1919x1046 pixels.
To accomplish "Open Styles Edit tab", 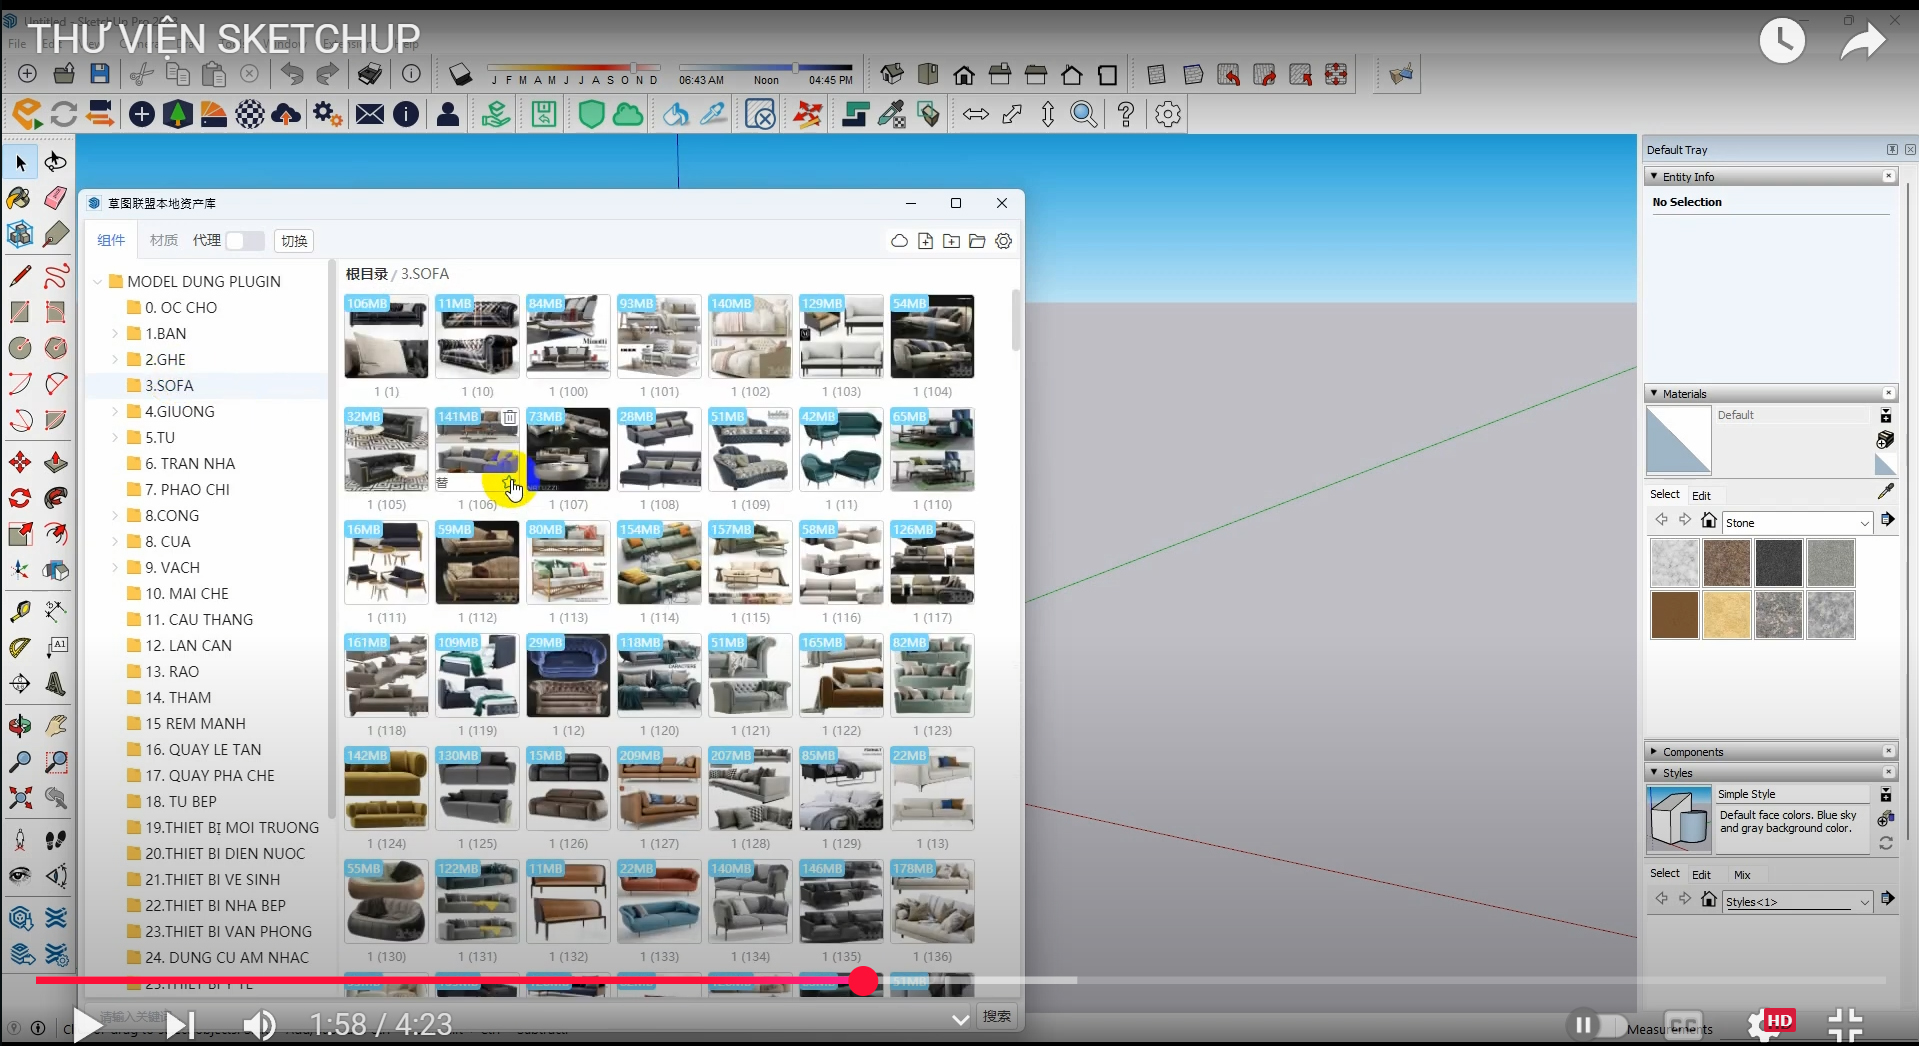I will 1701,874.
